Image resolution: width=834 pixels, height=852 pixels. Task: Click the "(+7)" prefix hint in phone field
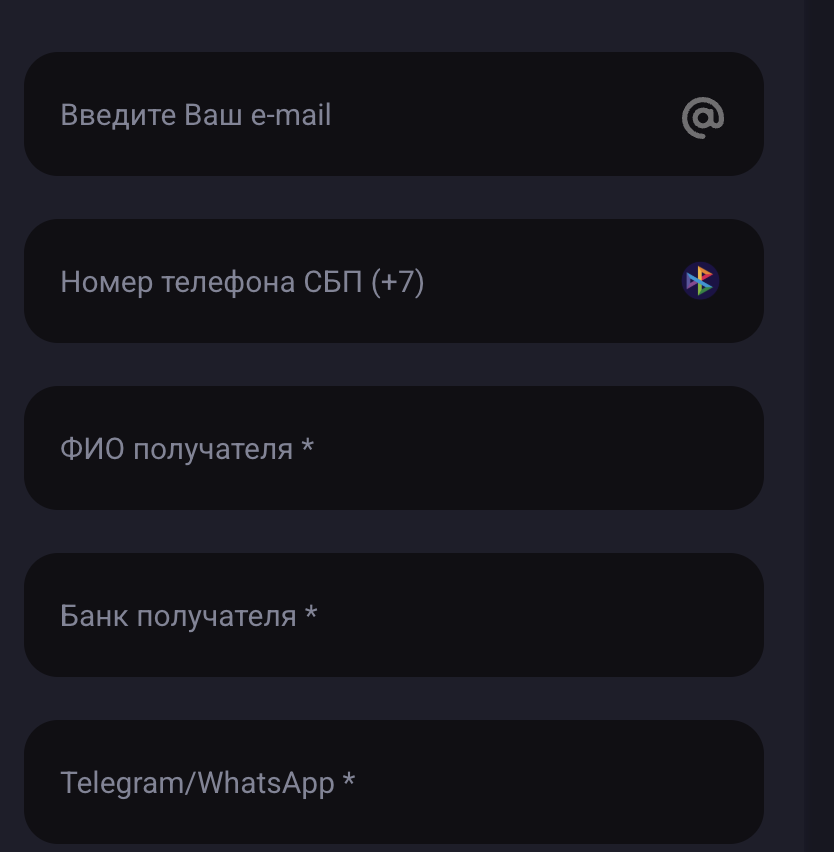pos(398,282)
